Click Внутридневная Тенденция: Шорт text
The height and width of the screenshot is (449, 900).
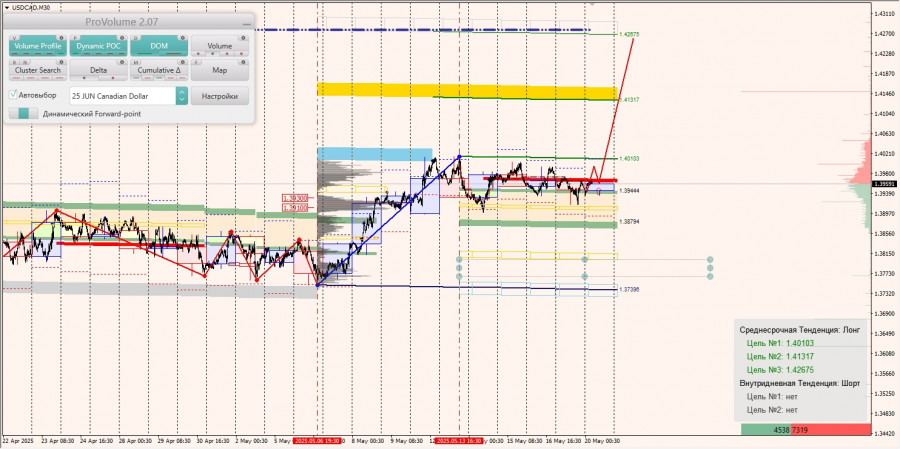[800, 383]
